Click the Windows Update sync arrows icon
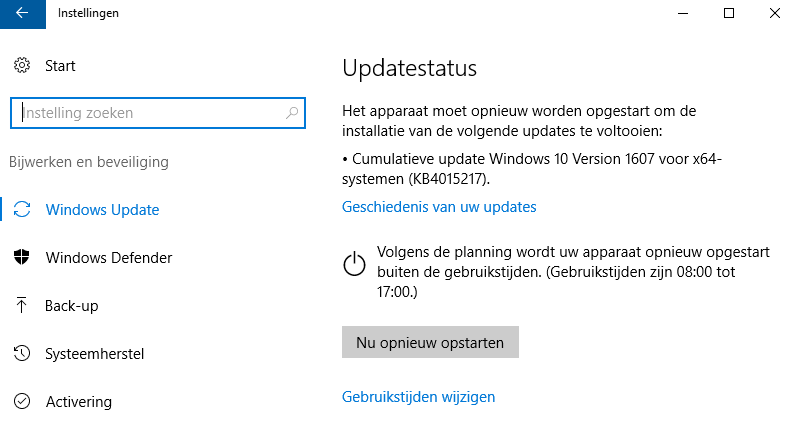Screen dimensions: 795x432 22,210
